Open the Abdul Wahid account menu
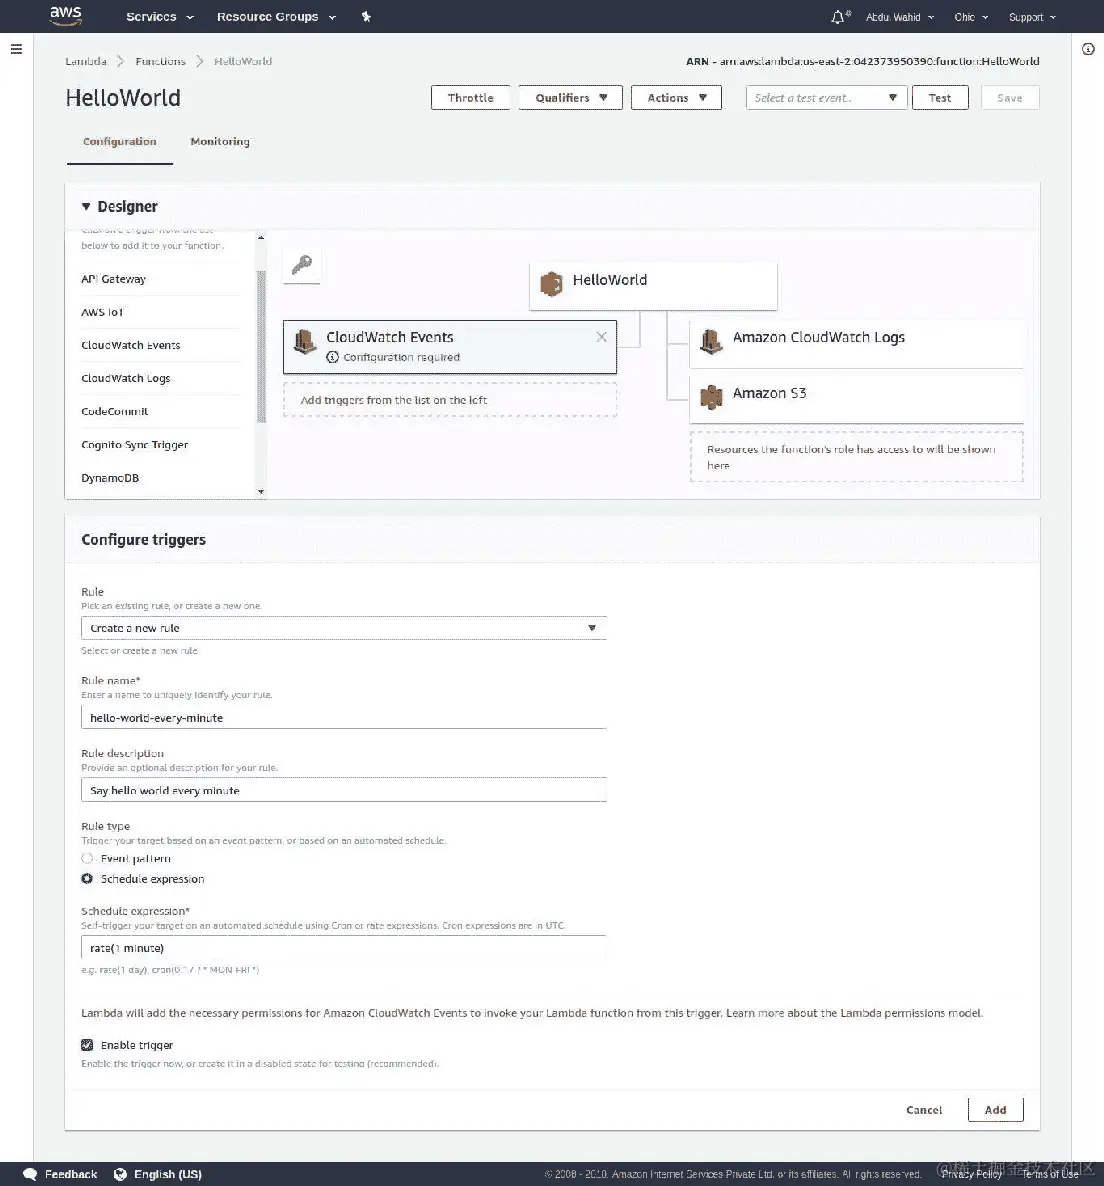The width and height of the screenshot is (1104, 1186). click(900, 17)
